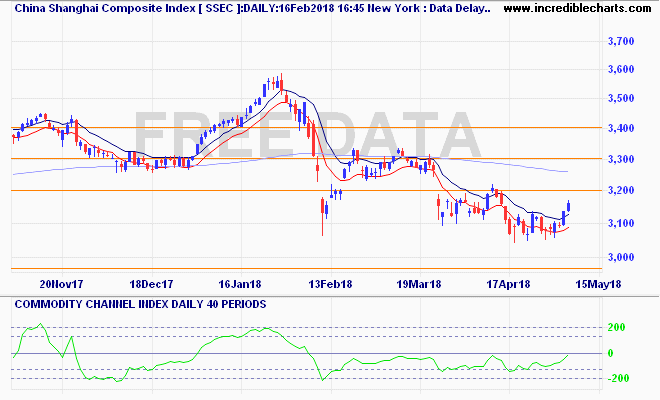The image size is (660, 400).
Task: Click the 16Jan18 date label
Action: tap(240, 284)
